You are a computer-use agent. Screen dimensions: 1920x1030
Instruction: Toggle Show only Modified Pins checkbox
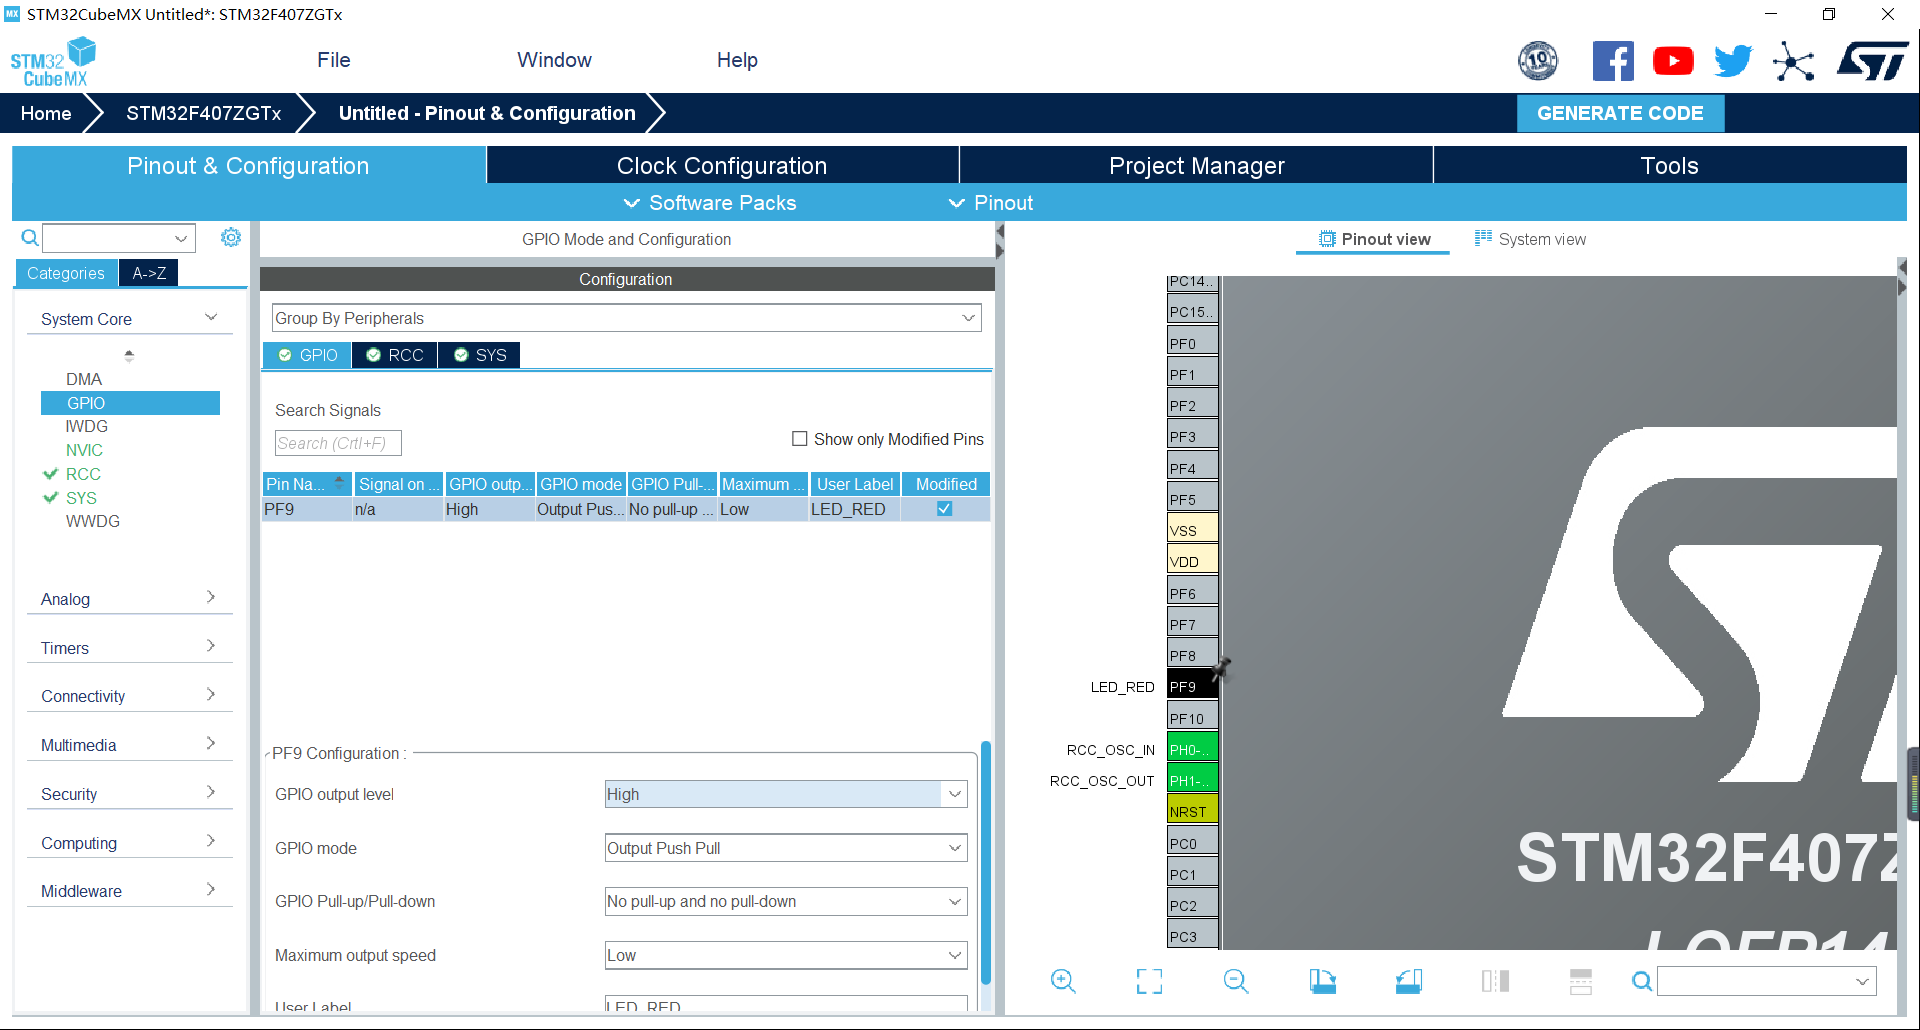[800, 439]
